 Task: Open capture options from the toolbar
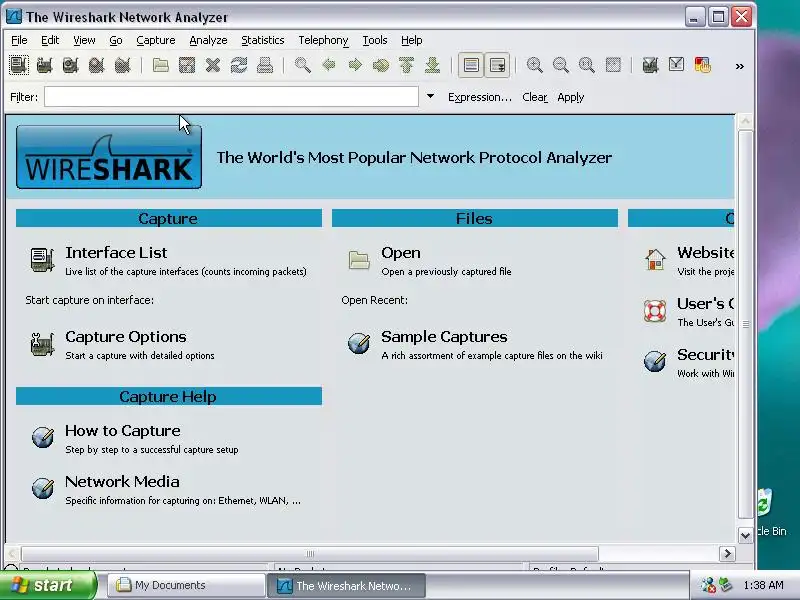[45, 65]
